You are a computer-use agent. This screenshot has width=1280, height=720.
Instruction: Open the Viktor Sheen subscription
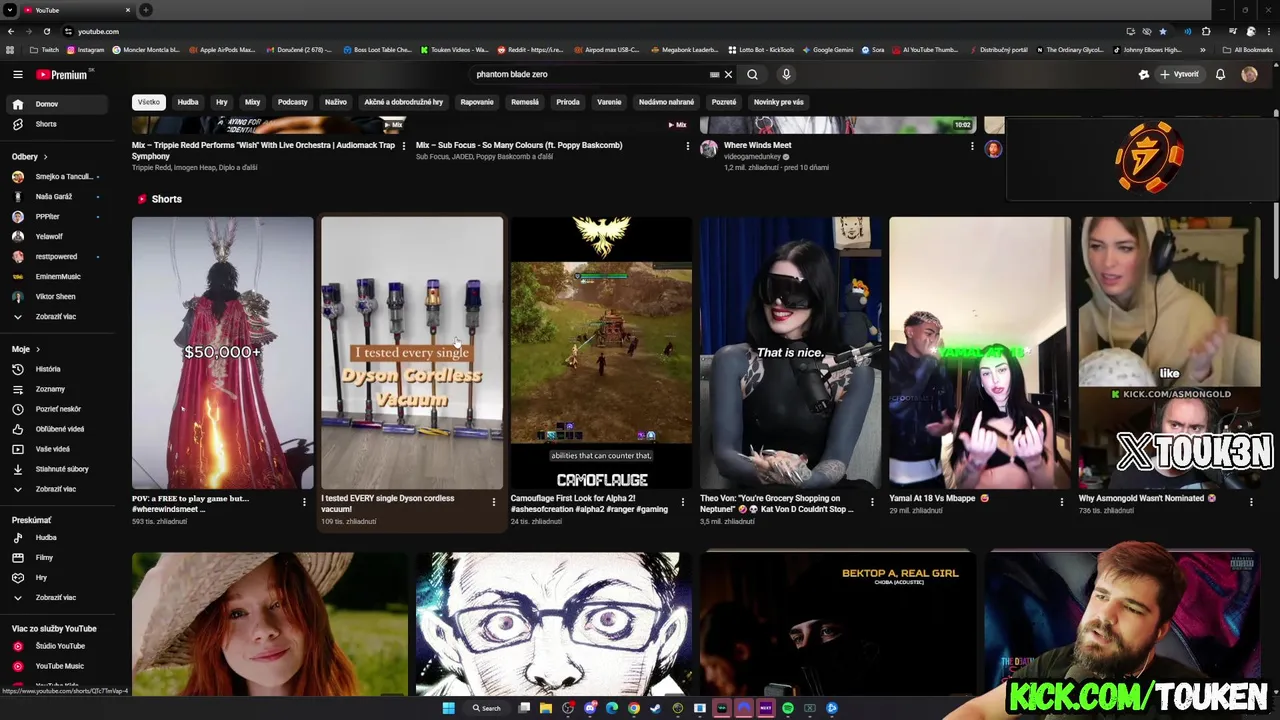(55, 296)
